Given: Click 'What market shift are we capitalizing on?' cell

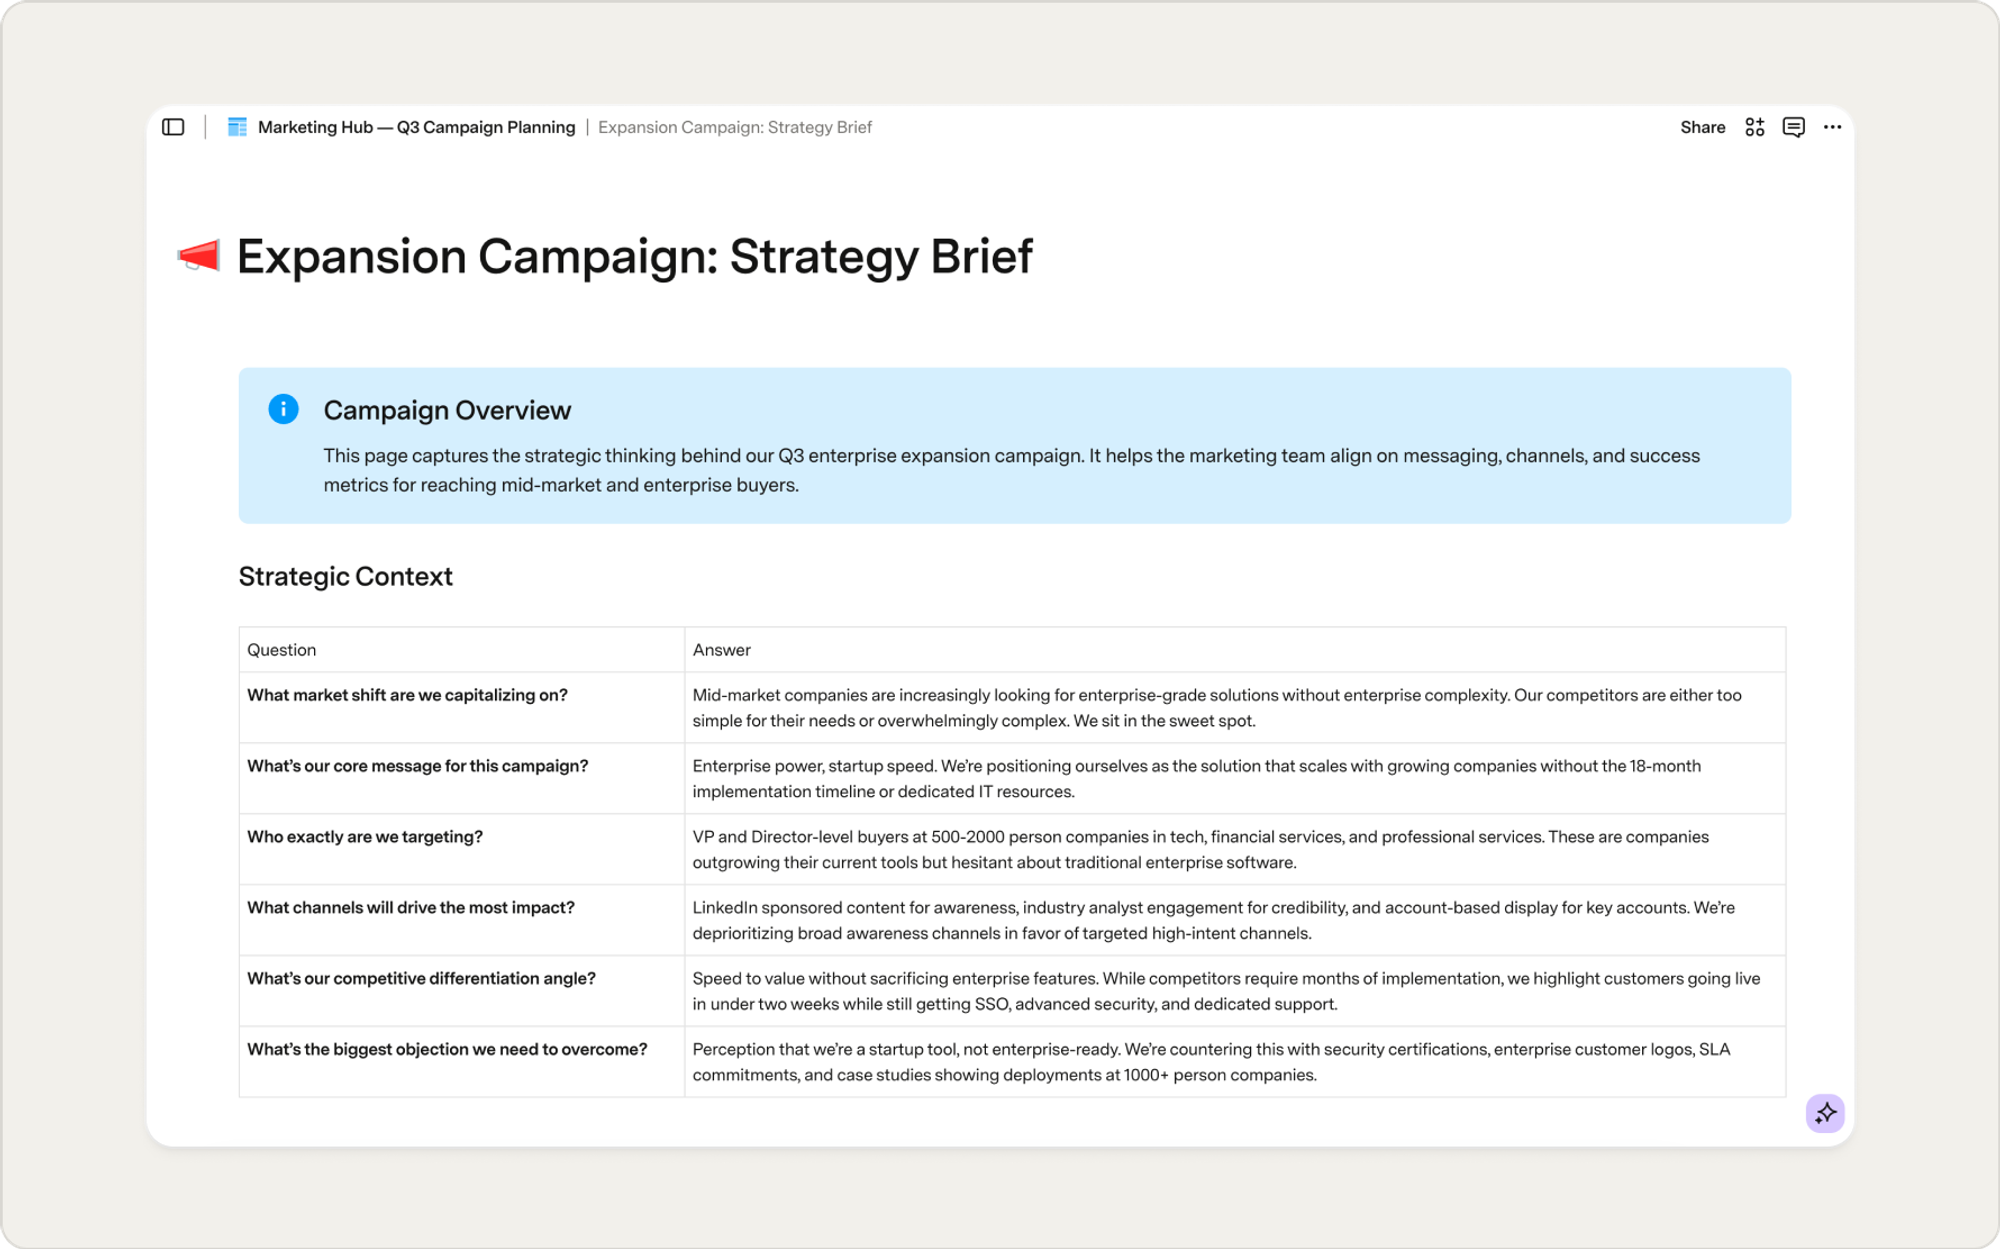Looking at the screenshot, I should [x=462, y=708].
